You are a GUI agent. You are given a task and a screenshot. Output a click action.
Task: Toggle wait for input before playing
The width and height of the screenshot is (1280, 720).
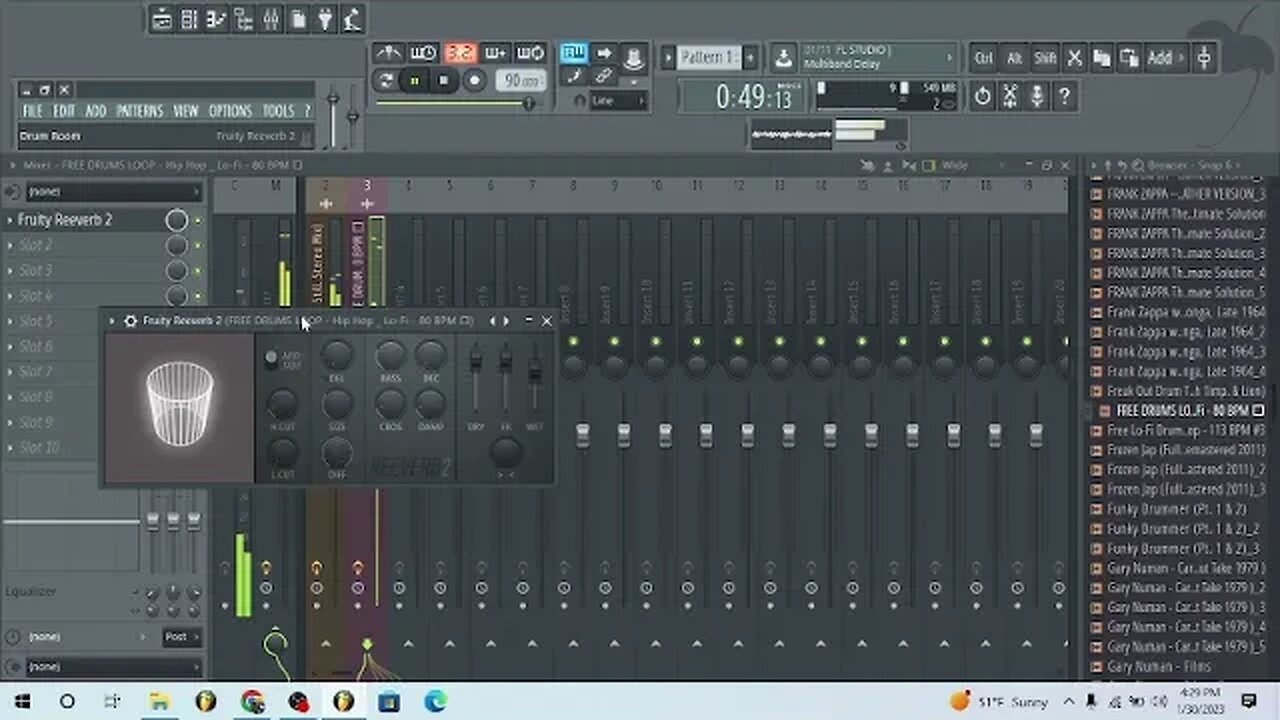tap(424, 53)
